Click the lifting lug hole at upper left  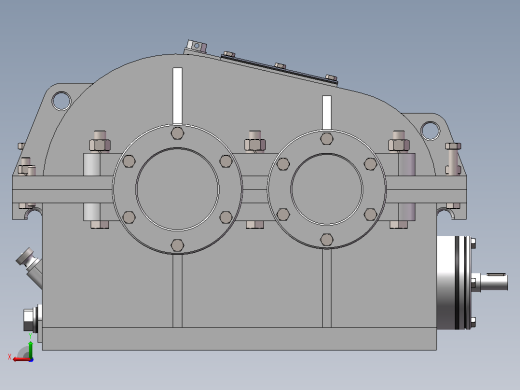tap(61, 100)
